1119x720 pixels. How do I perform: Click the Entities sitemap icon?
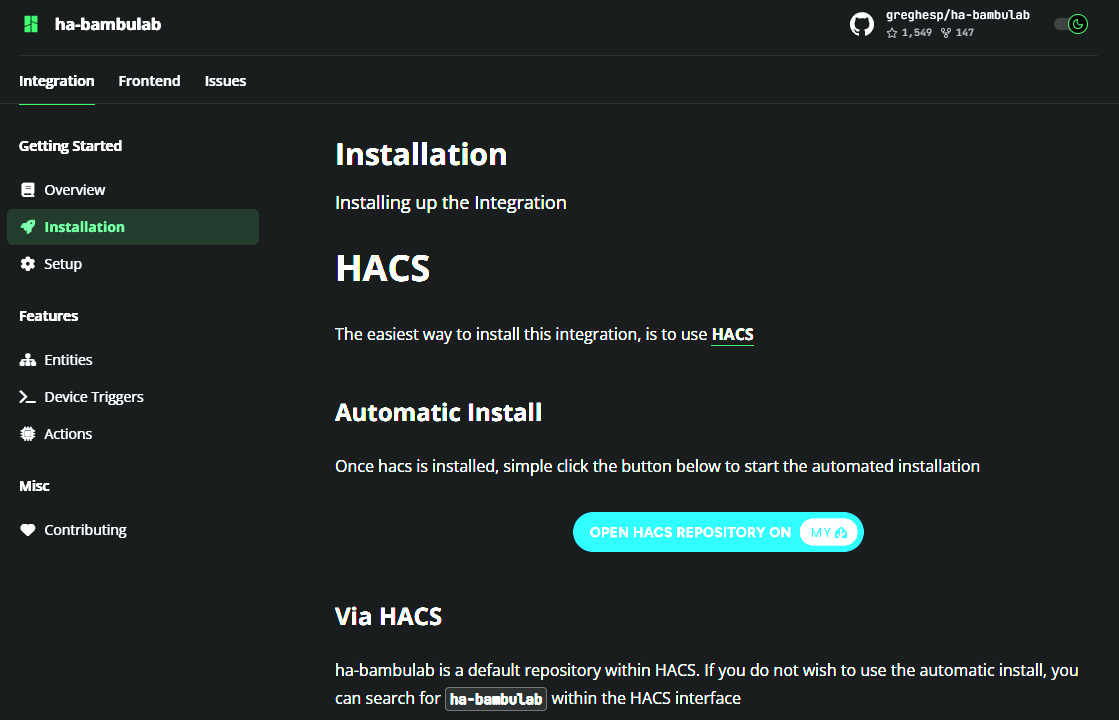click(28, 360)
